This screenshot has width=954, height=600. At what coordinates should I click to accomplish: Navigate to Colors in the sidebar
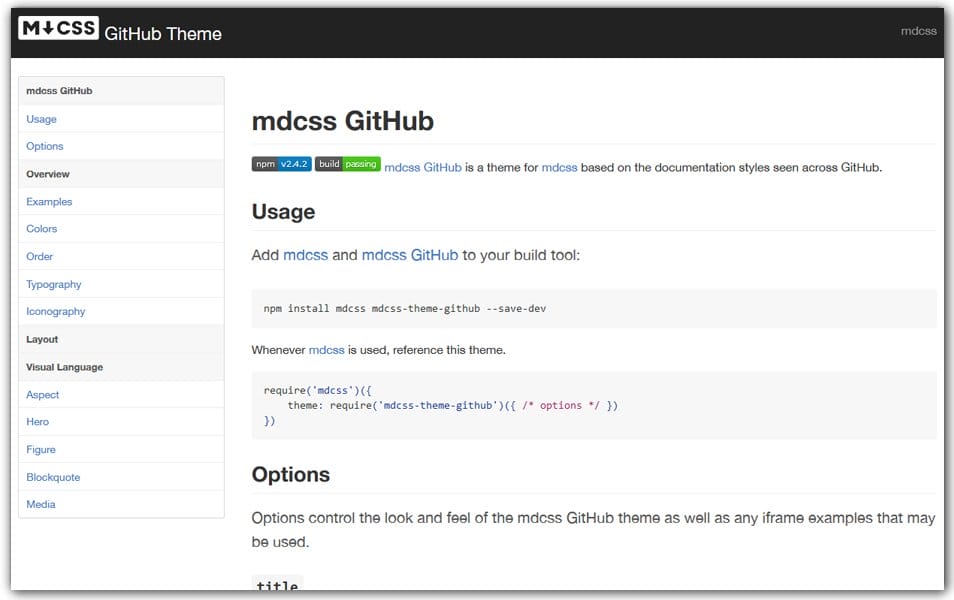41,229
